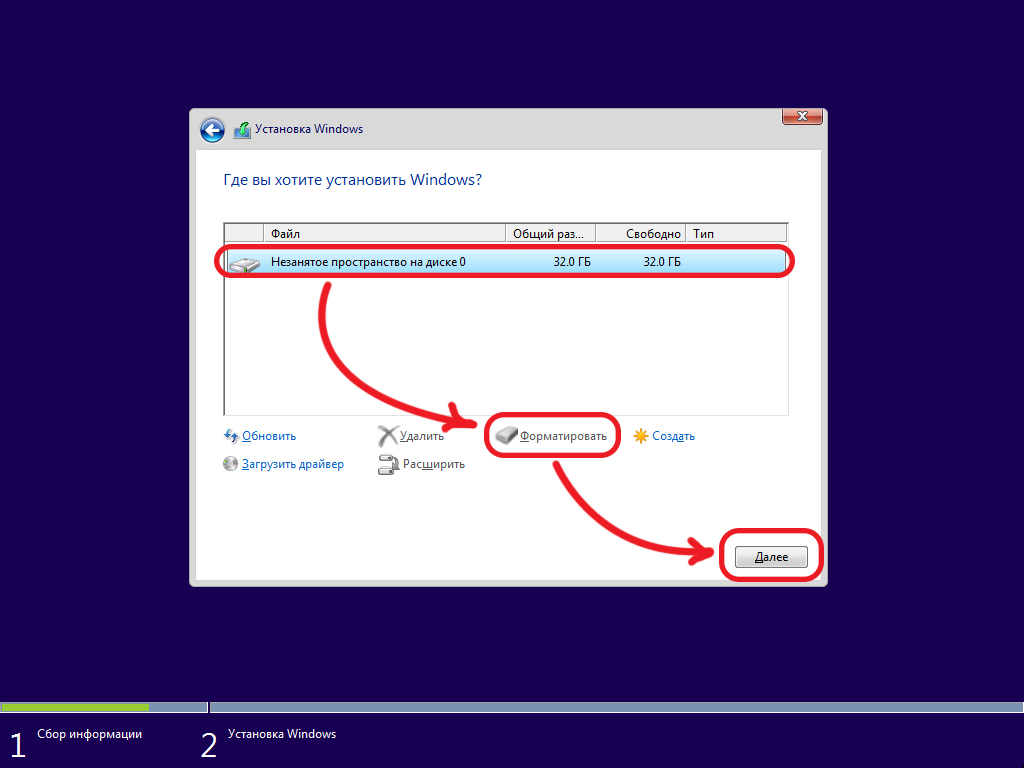Viewport: 1024px width, 768px height.
Task: Click the blue back arrow button
Action: 212,130
